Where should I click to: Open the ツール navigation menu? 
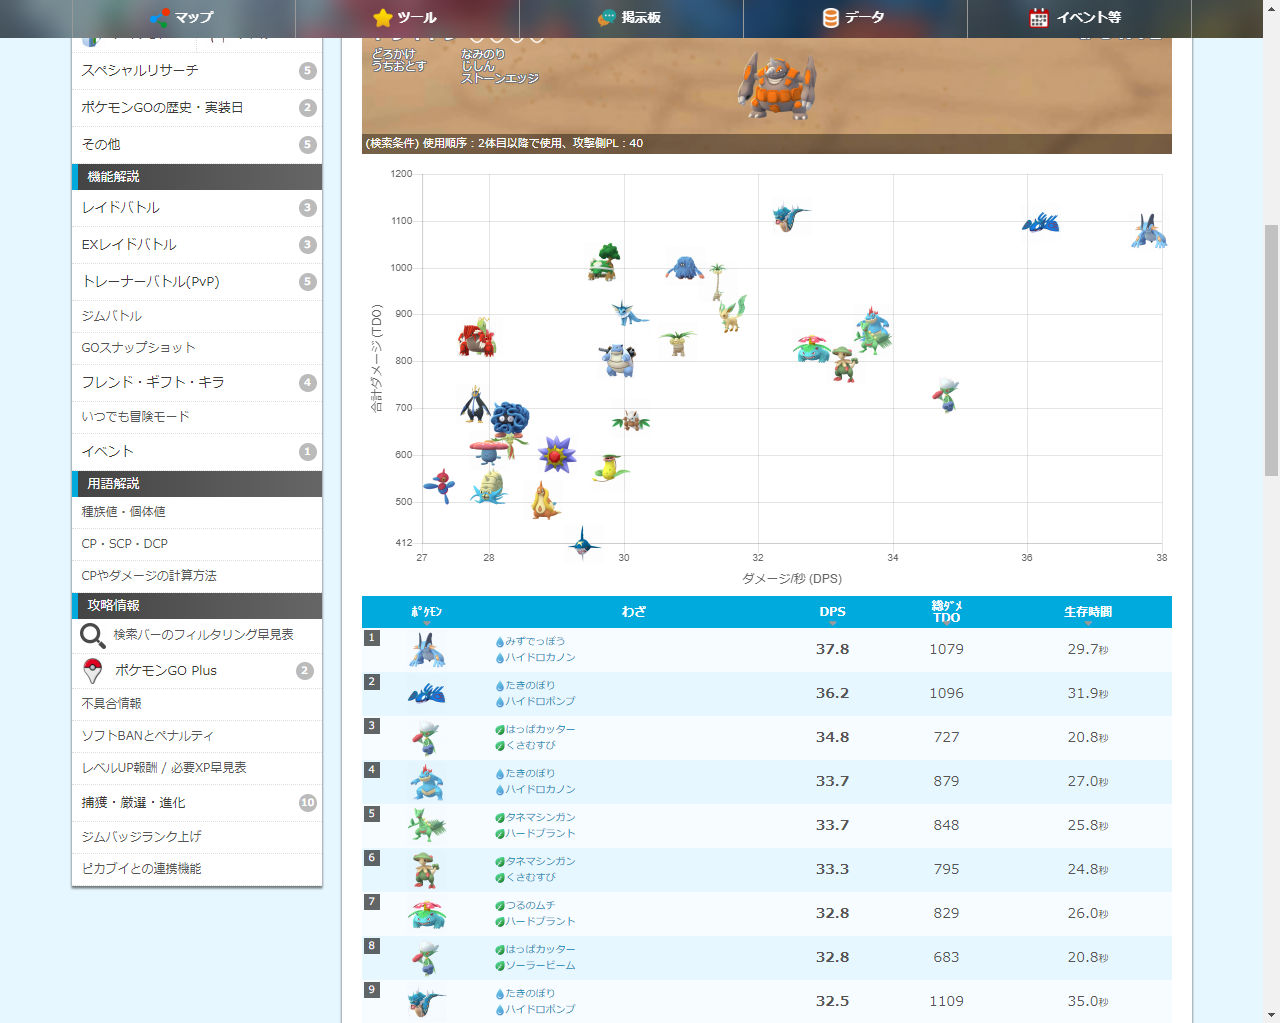(x=407, y=18)
